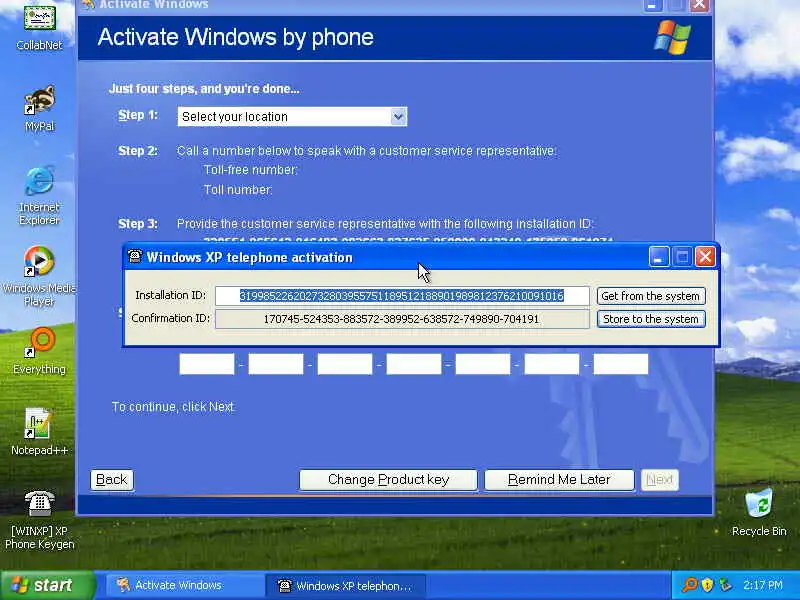Click the telephone icon in keygen title bar
800x600 pixels.
135,257
